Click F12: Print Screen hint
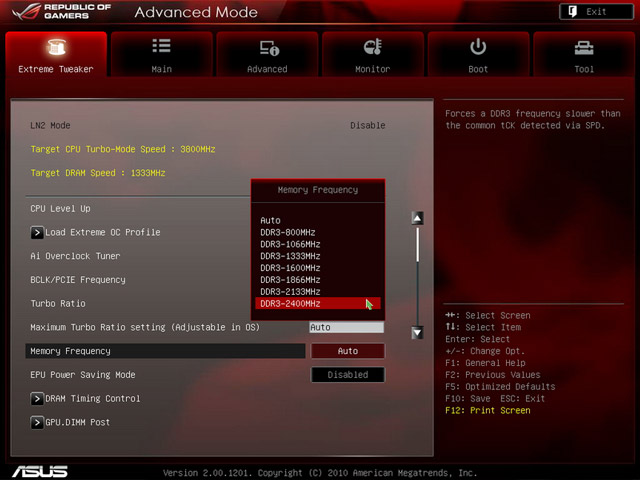Viewport: 640px width, 480px height. tap(488, 410)
